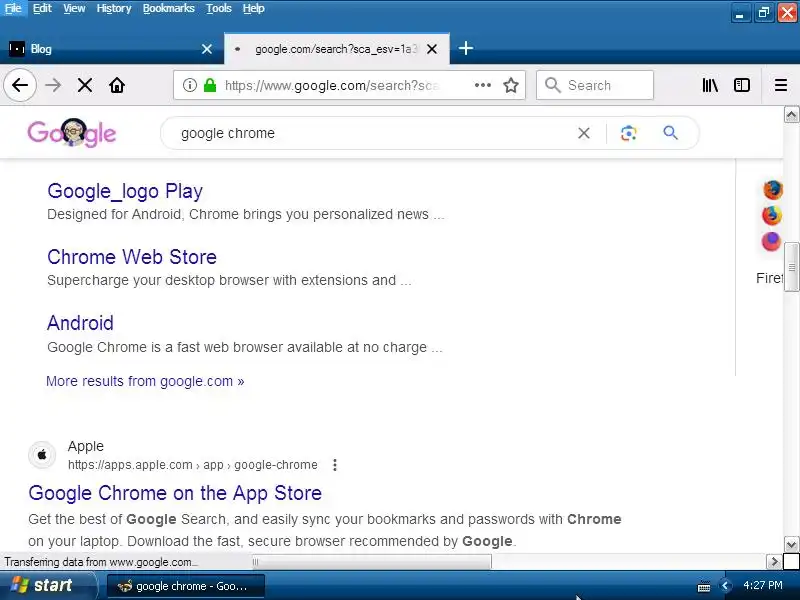
Task: Click More results from google.com
Action: coord(145,381)
